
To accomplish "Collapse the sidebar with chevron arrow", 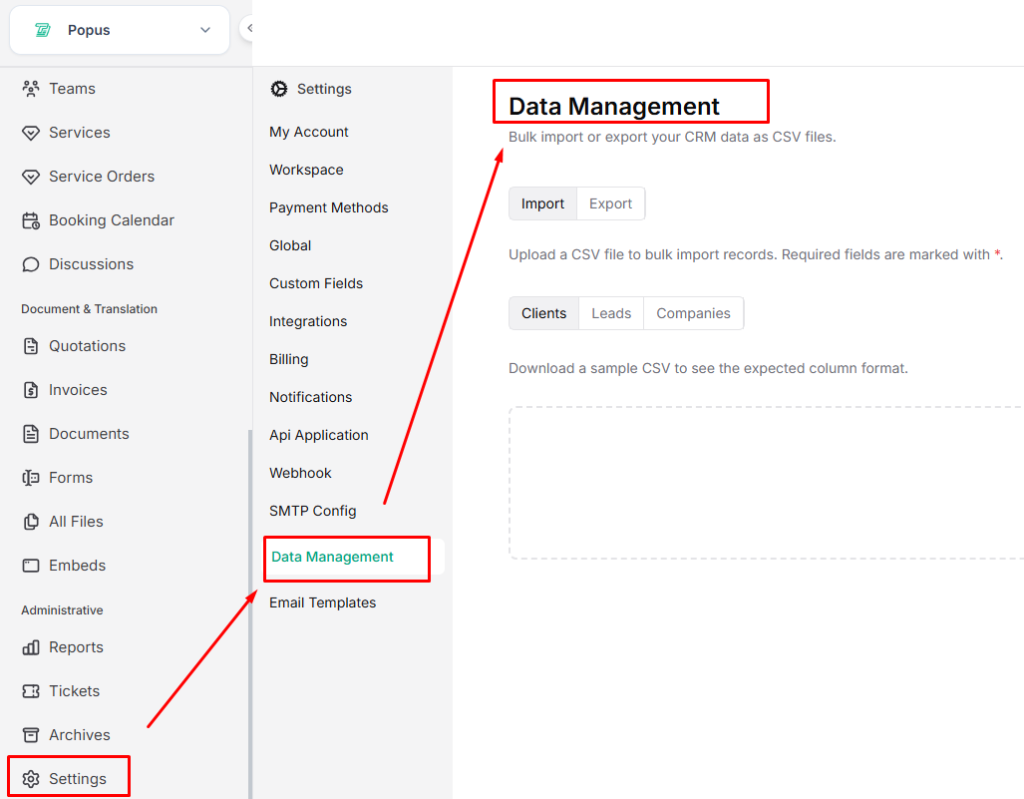I will coord(247,29).
